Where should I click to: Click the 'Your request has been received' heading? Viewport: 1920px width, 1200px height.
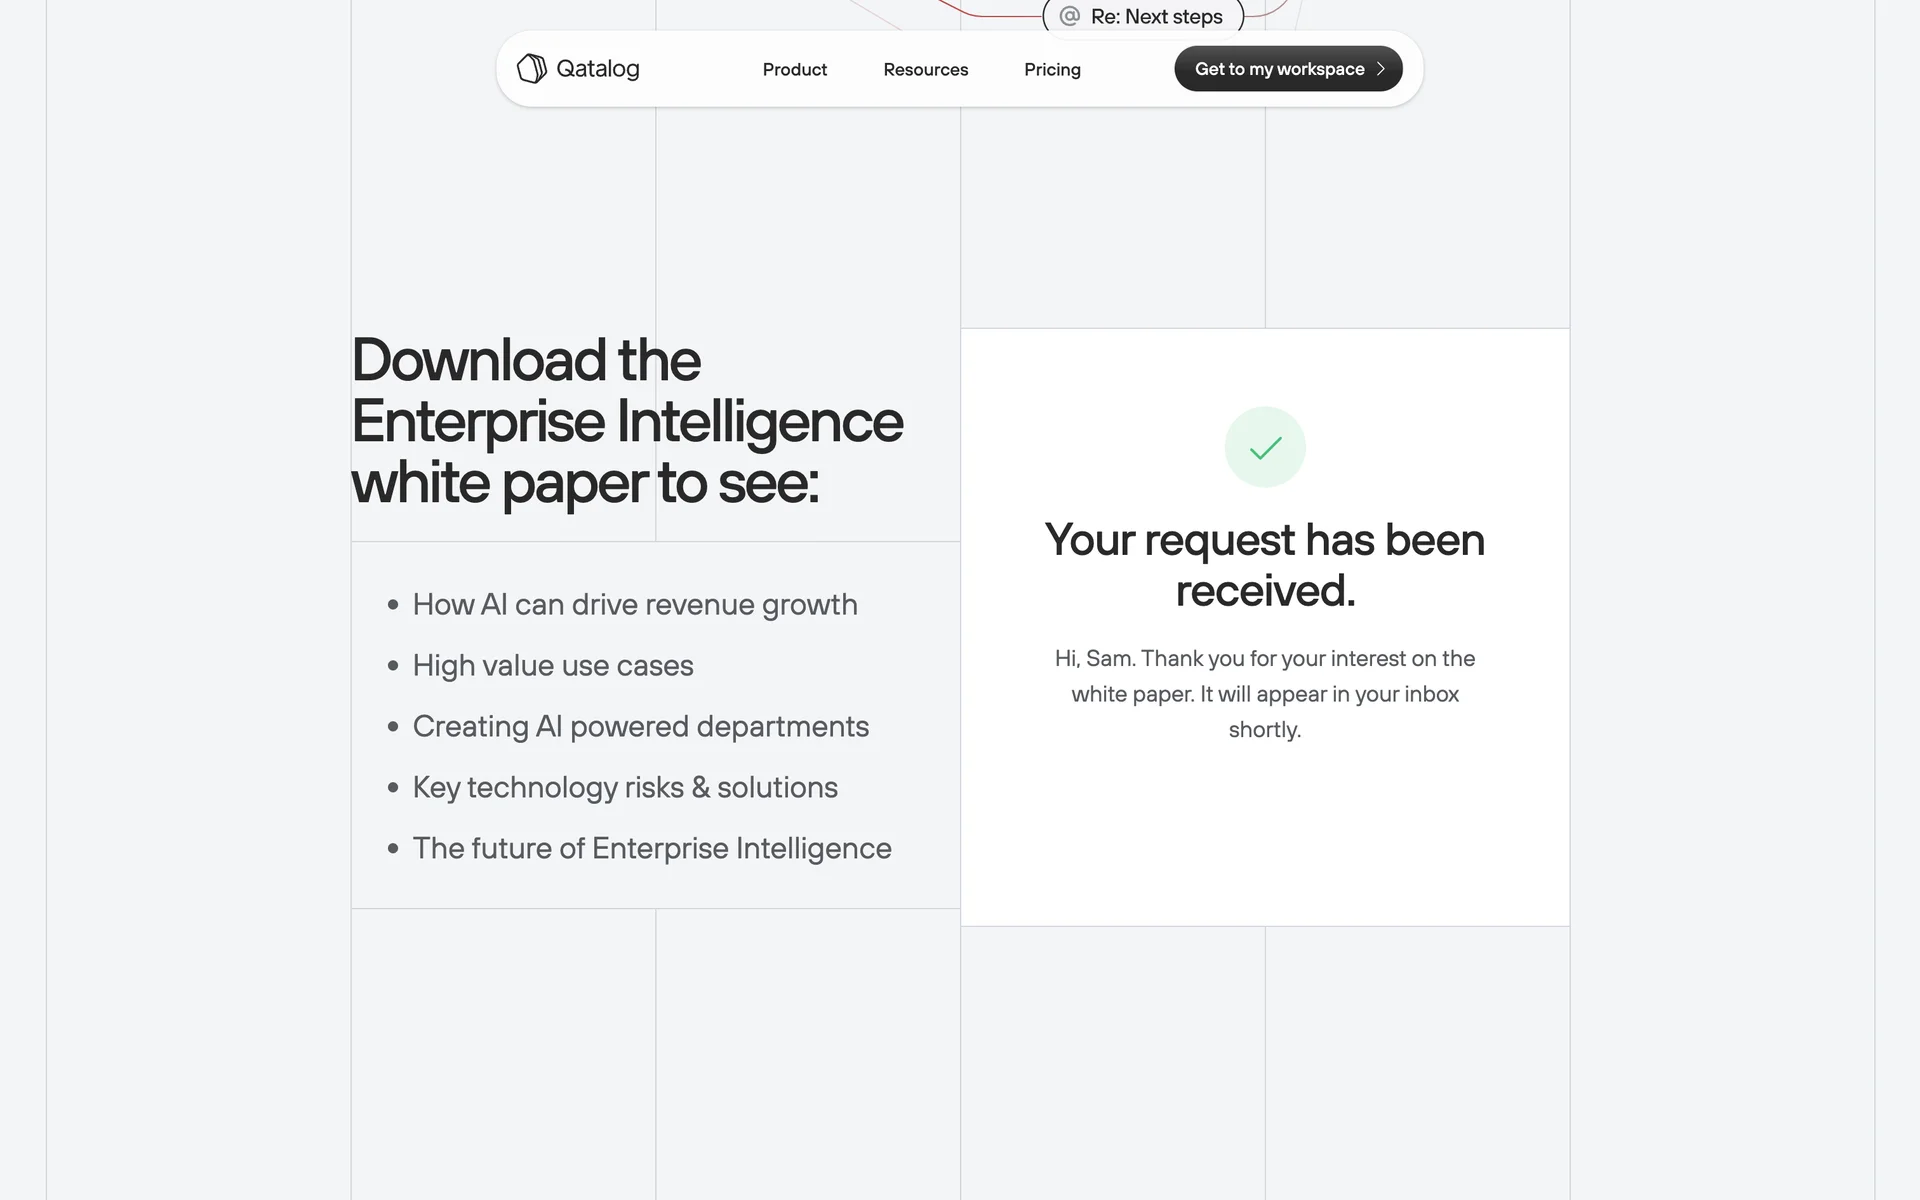1264,565
